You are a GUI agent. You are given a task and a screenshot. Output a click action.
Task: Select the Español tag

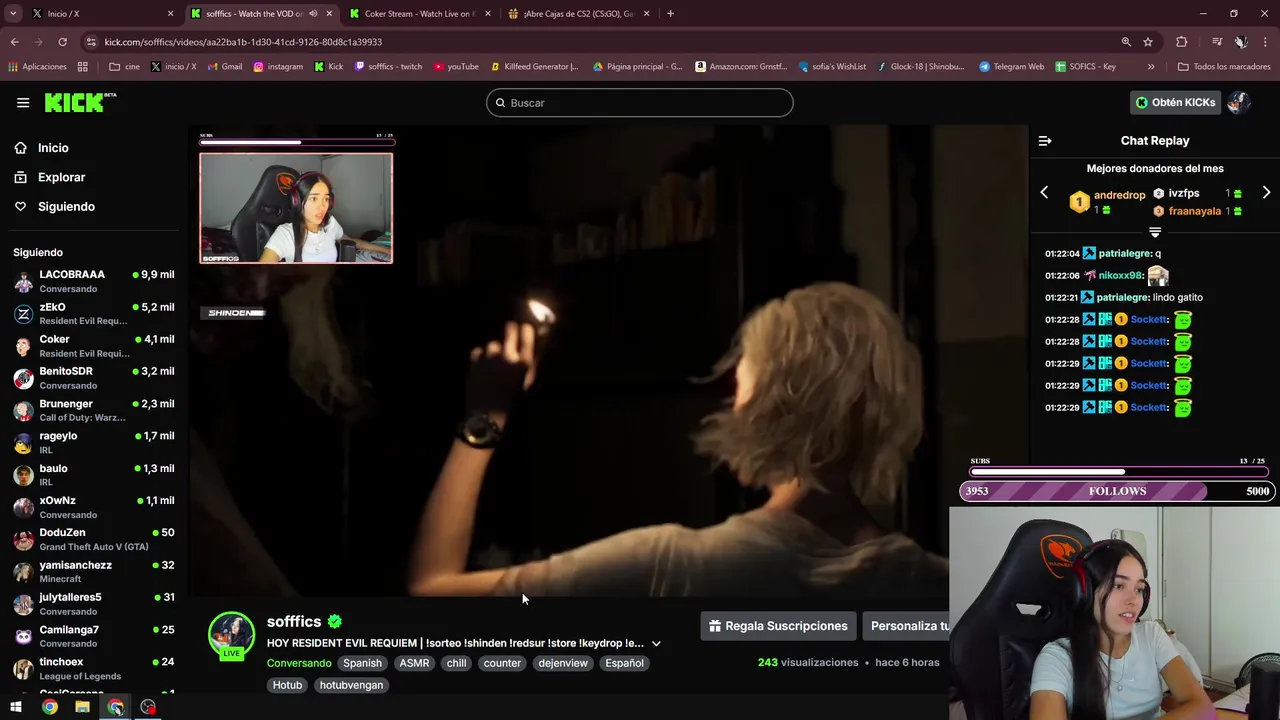(x=624, y=663)
